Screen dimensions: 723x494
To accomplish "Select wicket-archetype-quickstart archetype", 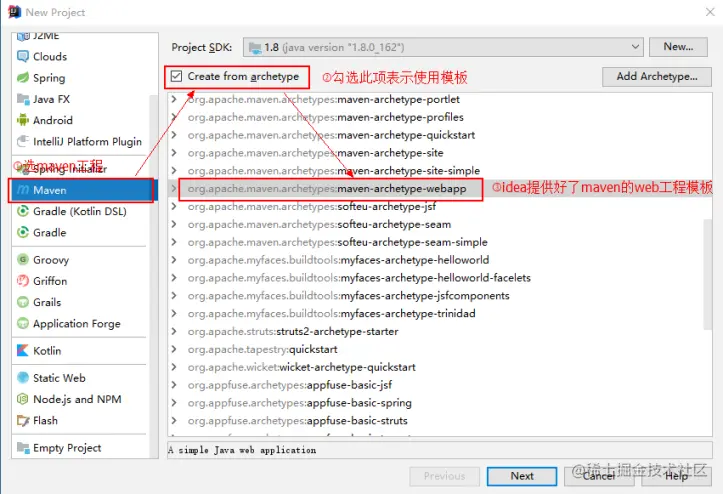I will click(x=302, y=367).
